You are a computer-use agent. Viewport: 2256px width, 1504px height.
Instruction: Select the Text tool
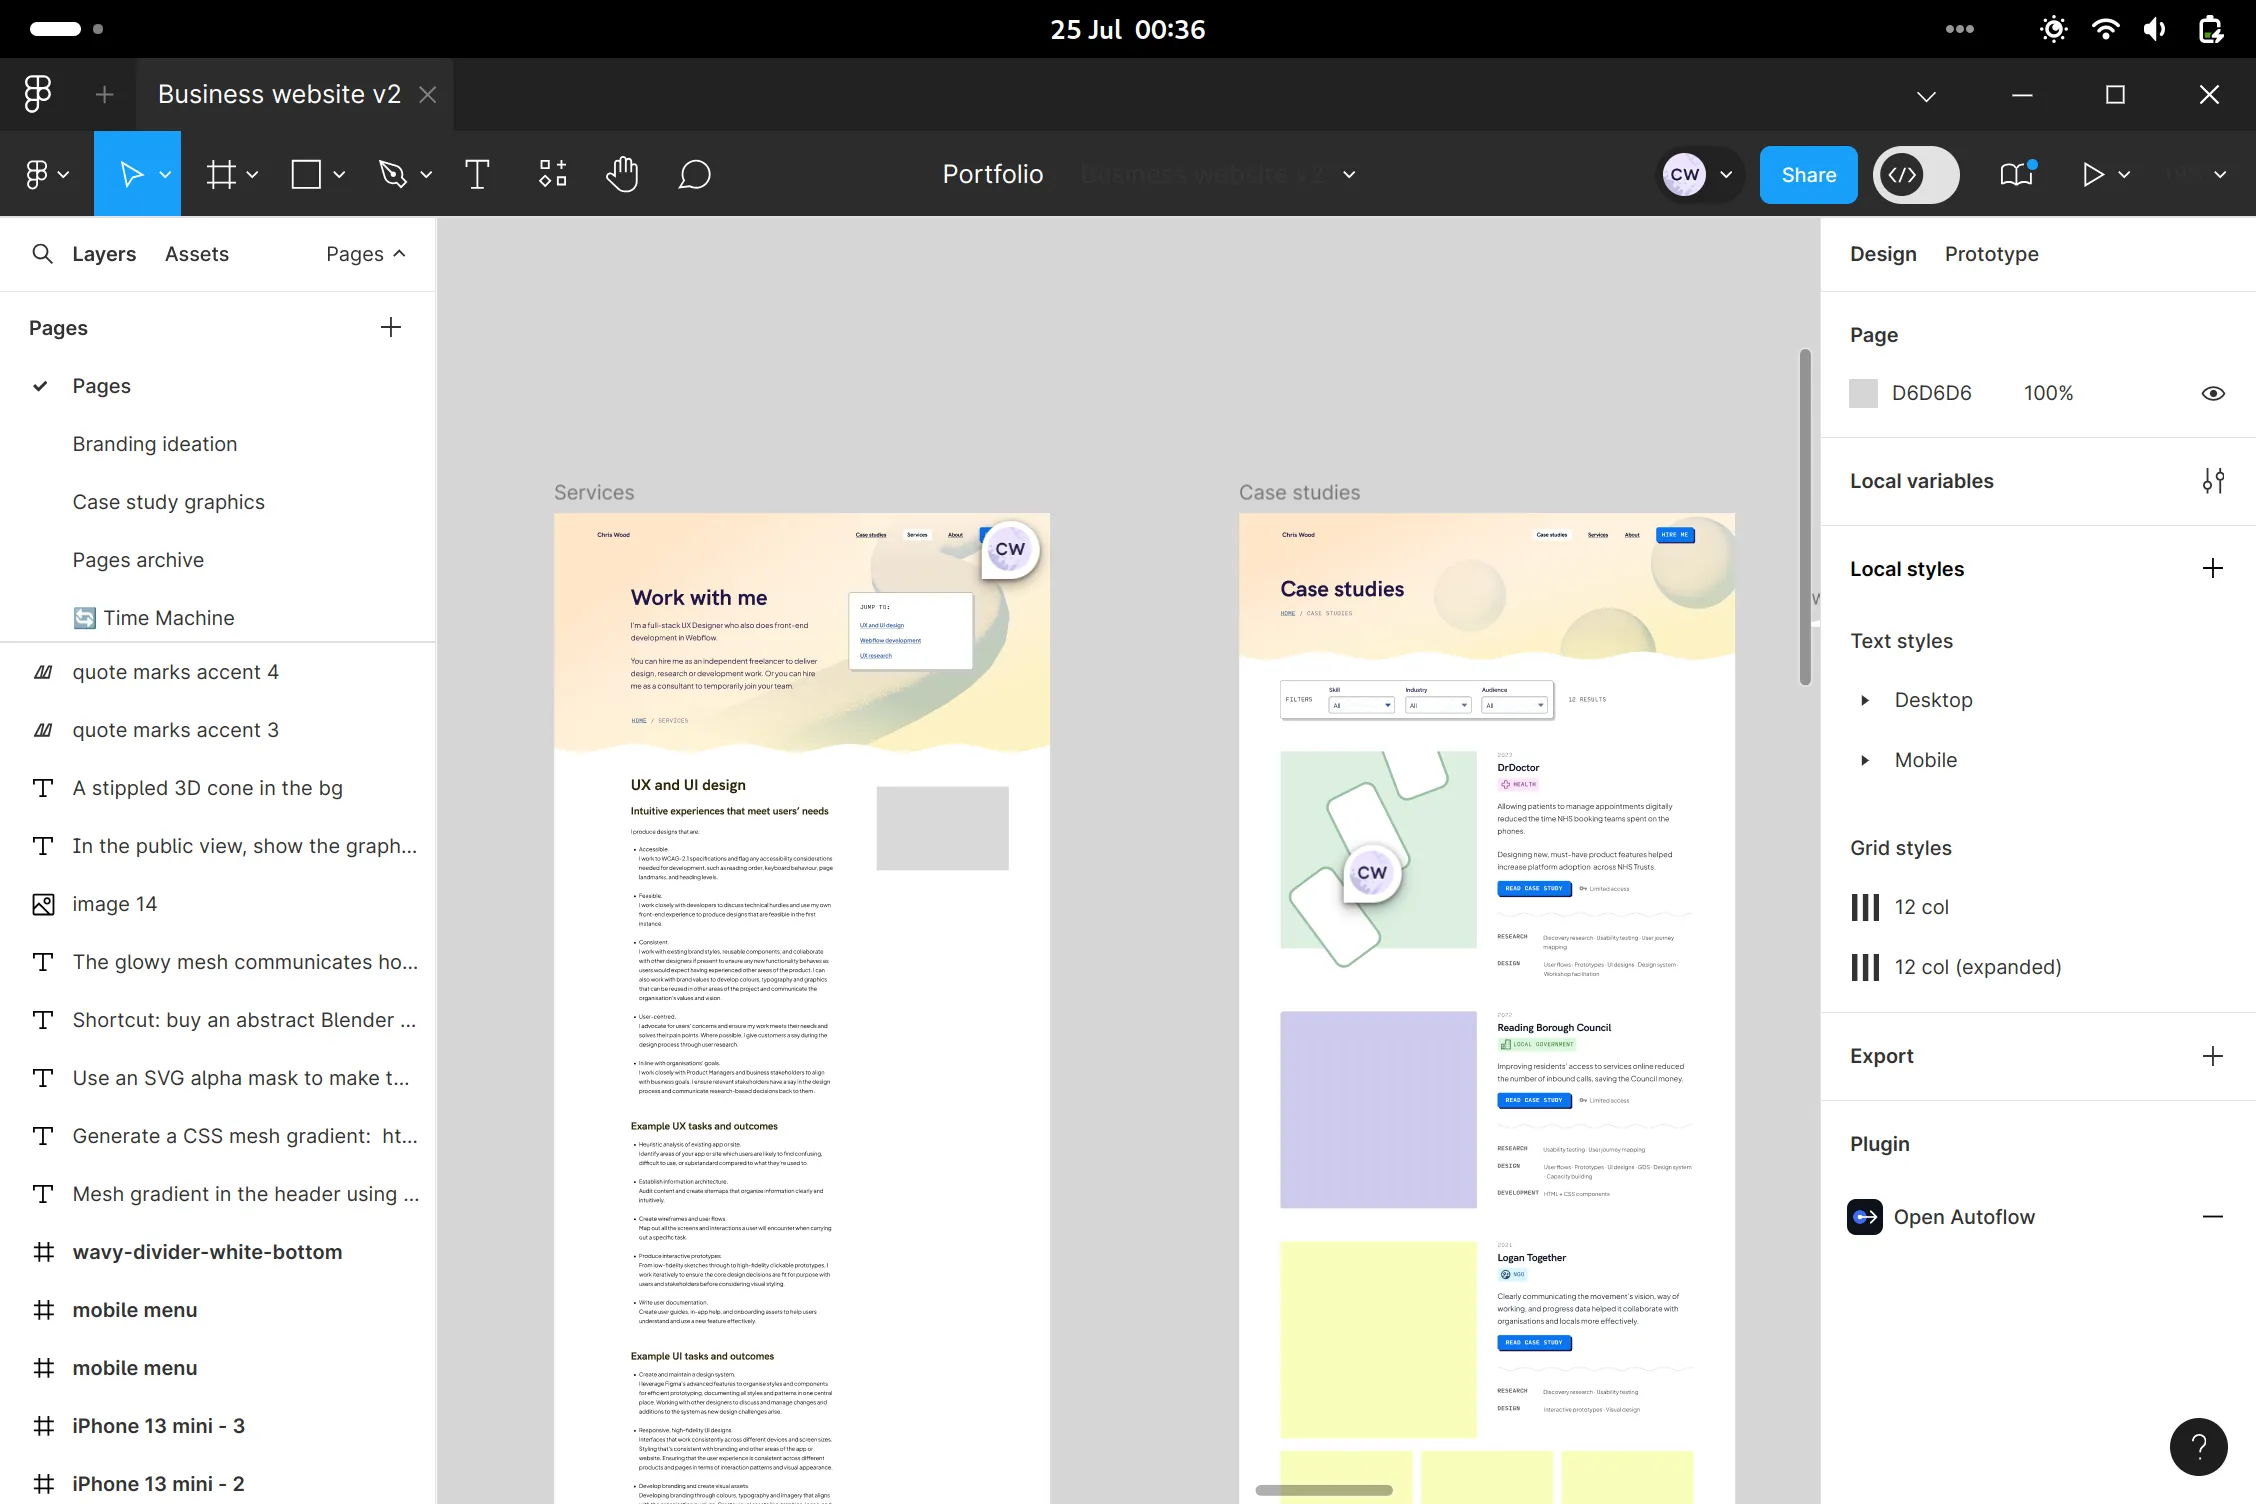point(475,175)
